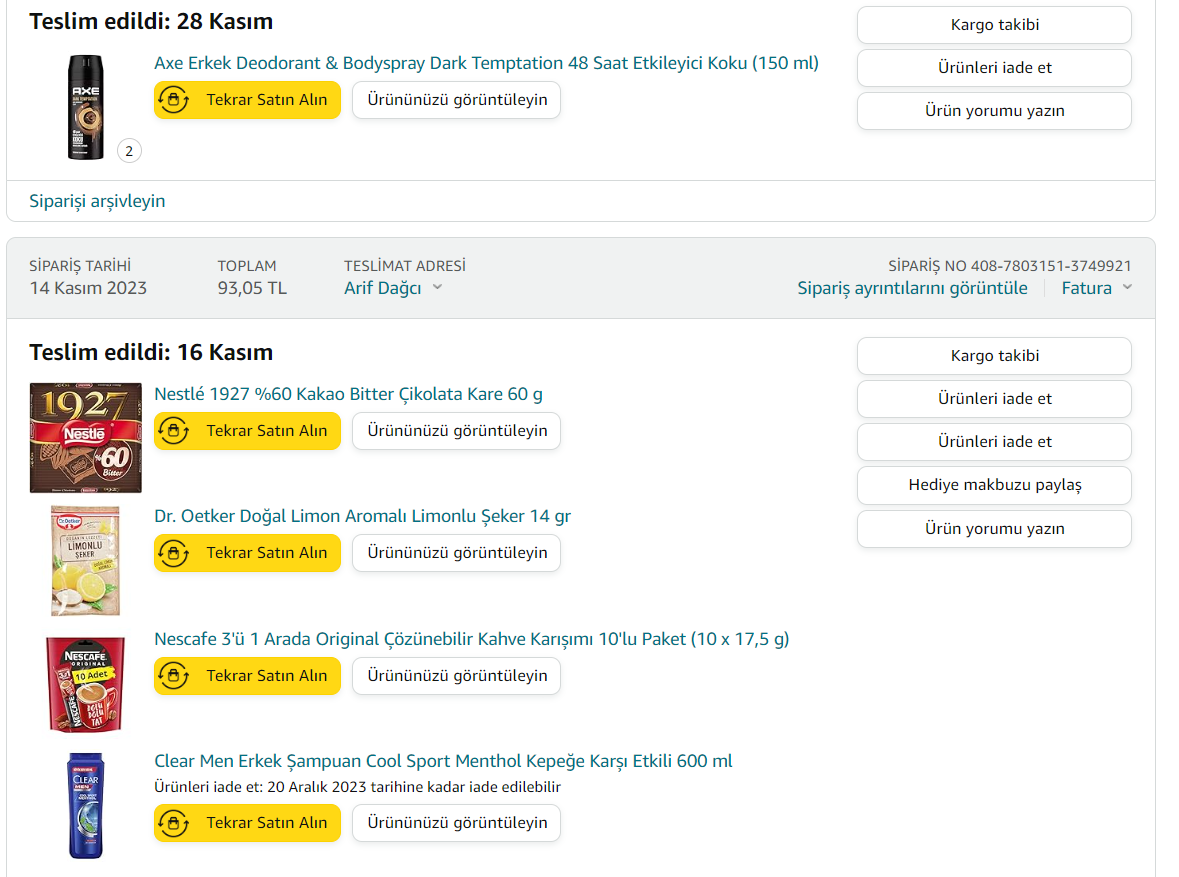Open the Dr. Oetker Limonlu Şeker link

(x=362, y=516)
